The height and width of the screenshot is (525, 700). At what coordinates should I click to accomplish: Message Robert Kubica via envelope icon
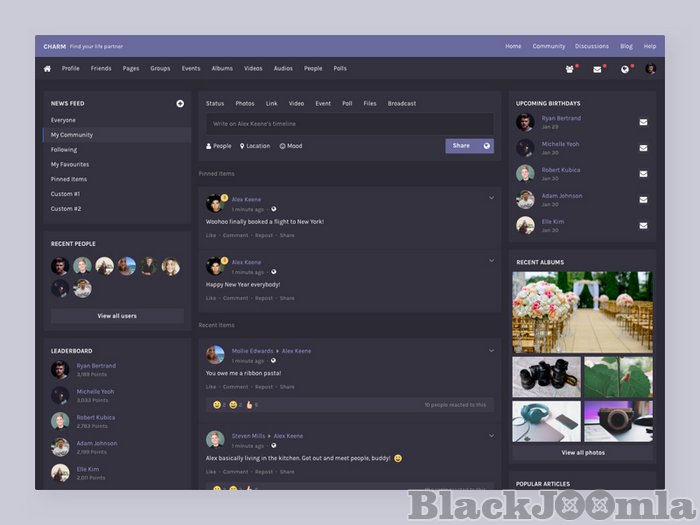pos(643,174)
